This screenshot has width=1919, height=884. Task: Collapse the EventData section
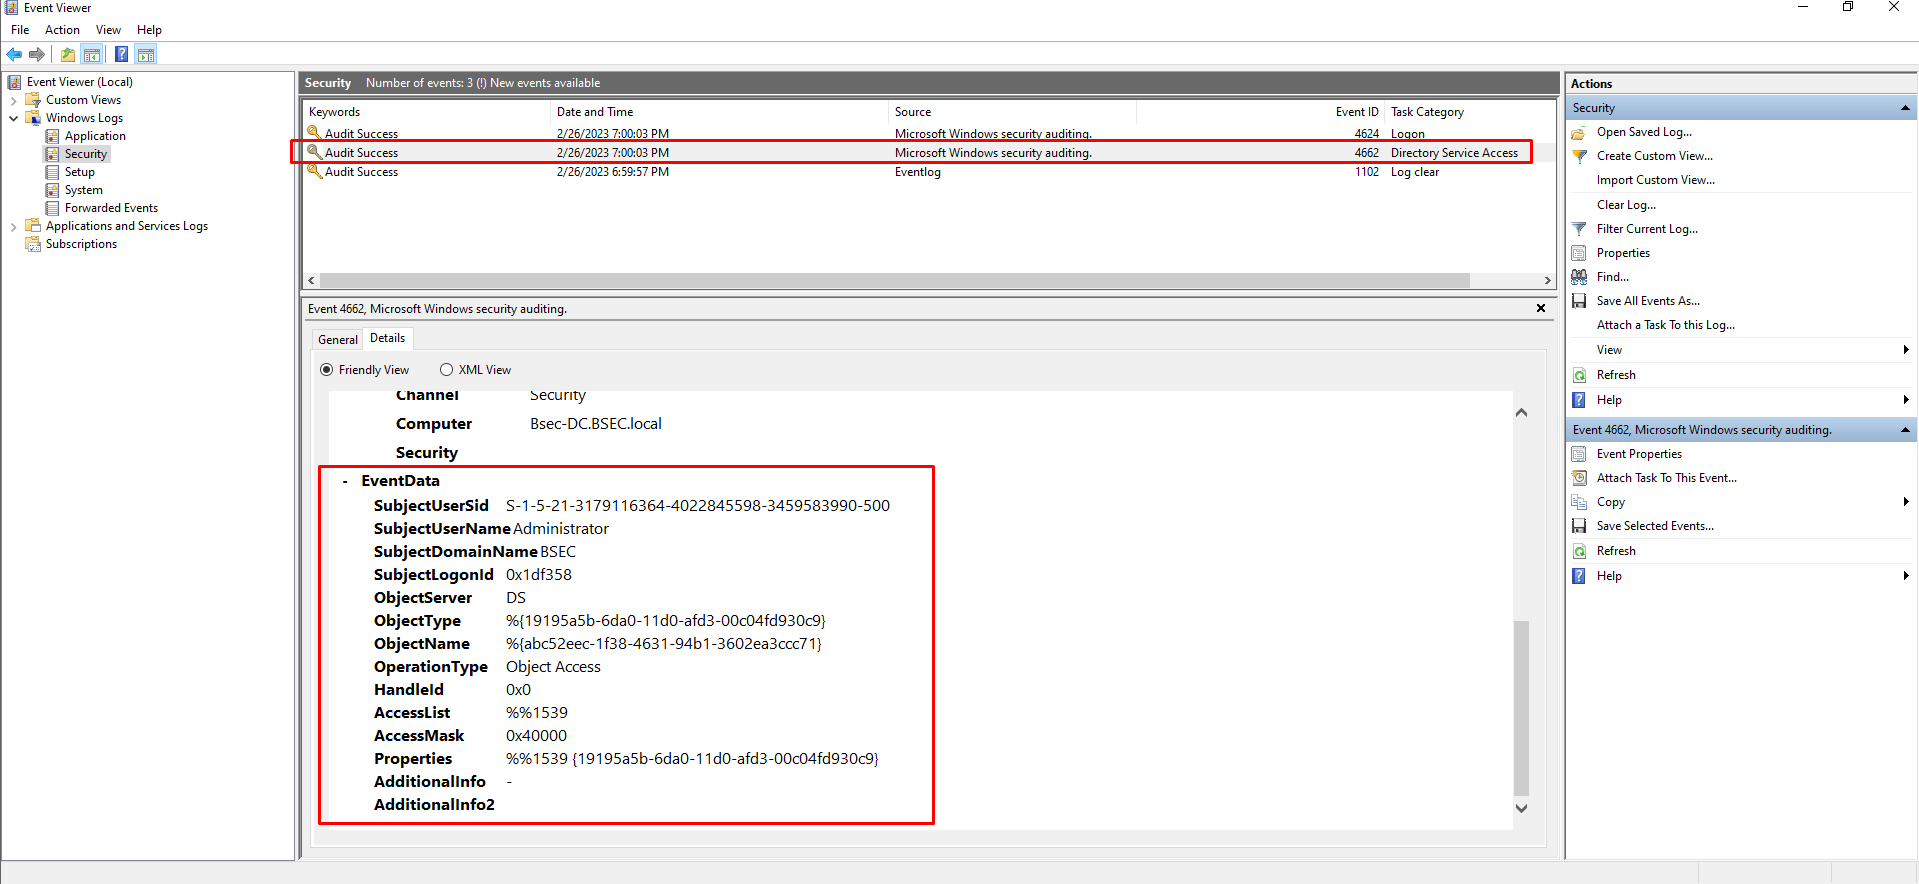pos(345,482)
